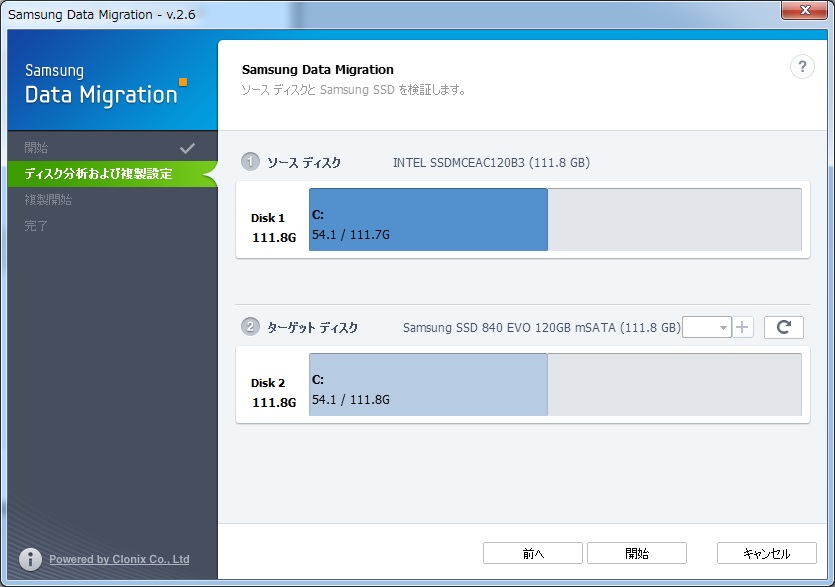
Task: Click Disk 2 free space area
Action: [675, 385]
